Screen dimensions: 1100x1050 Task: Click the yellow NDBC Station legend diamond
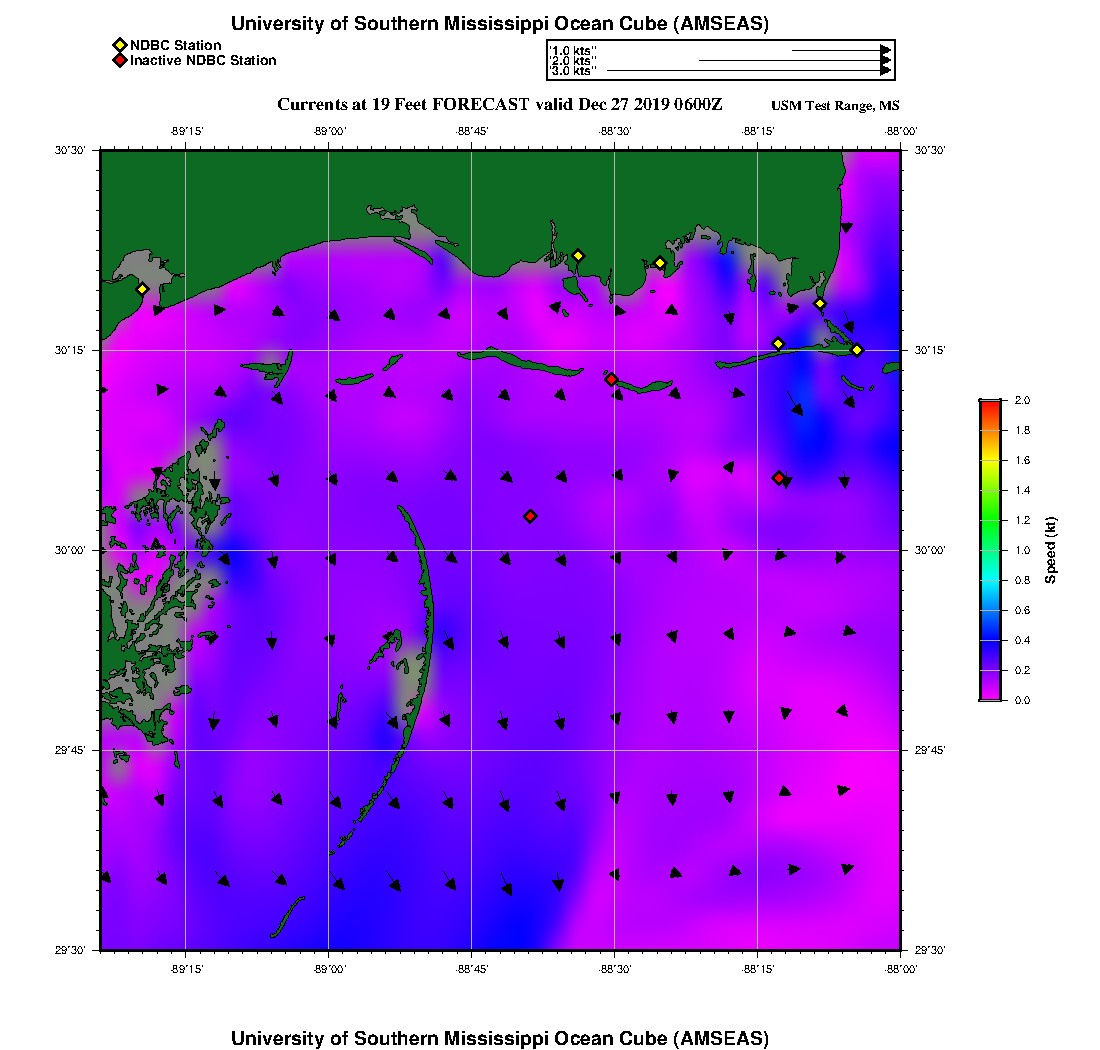(119, 45)
